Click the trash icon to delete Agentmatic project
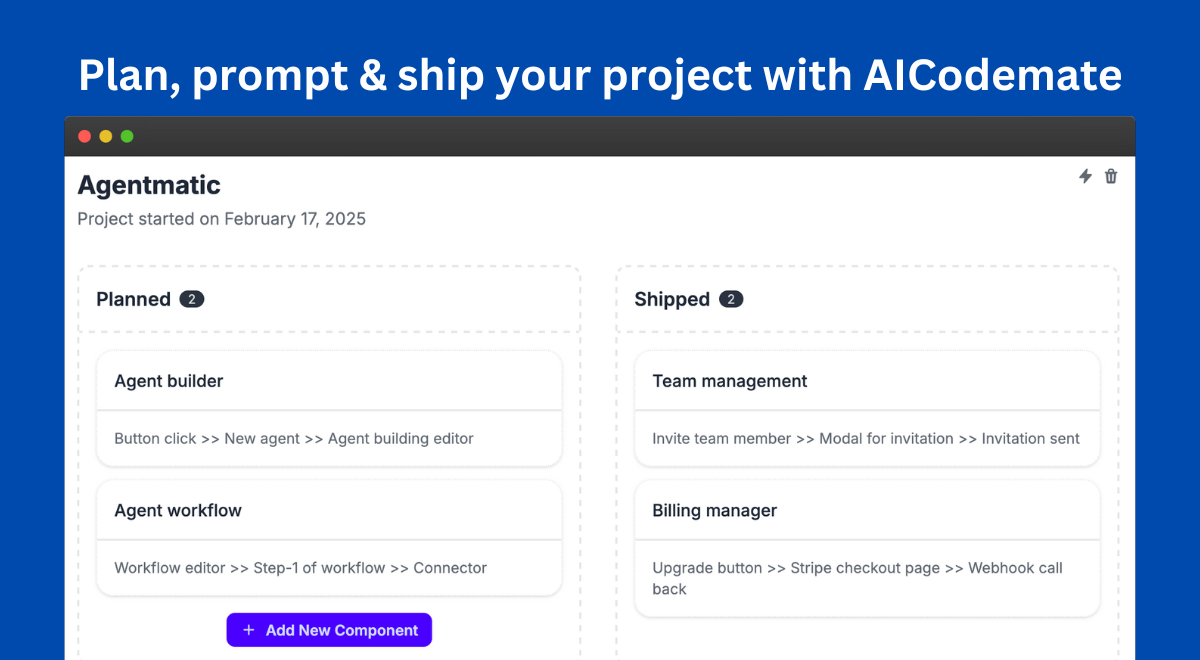 (x=1111, y=176)
